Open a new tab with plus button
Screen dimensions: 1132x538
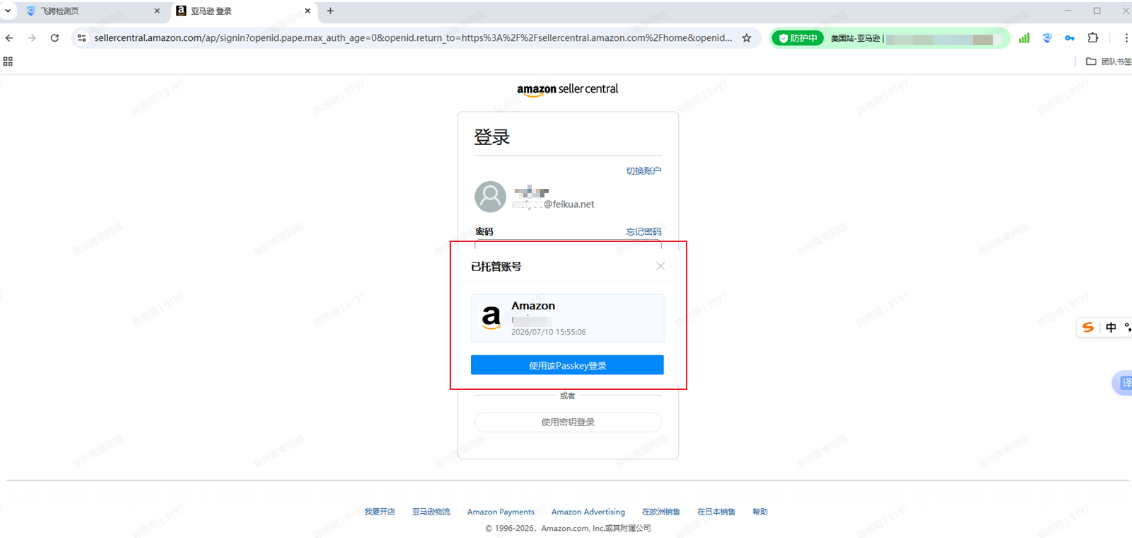click(x=331, y=11)
